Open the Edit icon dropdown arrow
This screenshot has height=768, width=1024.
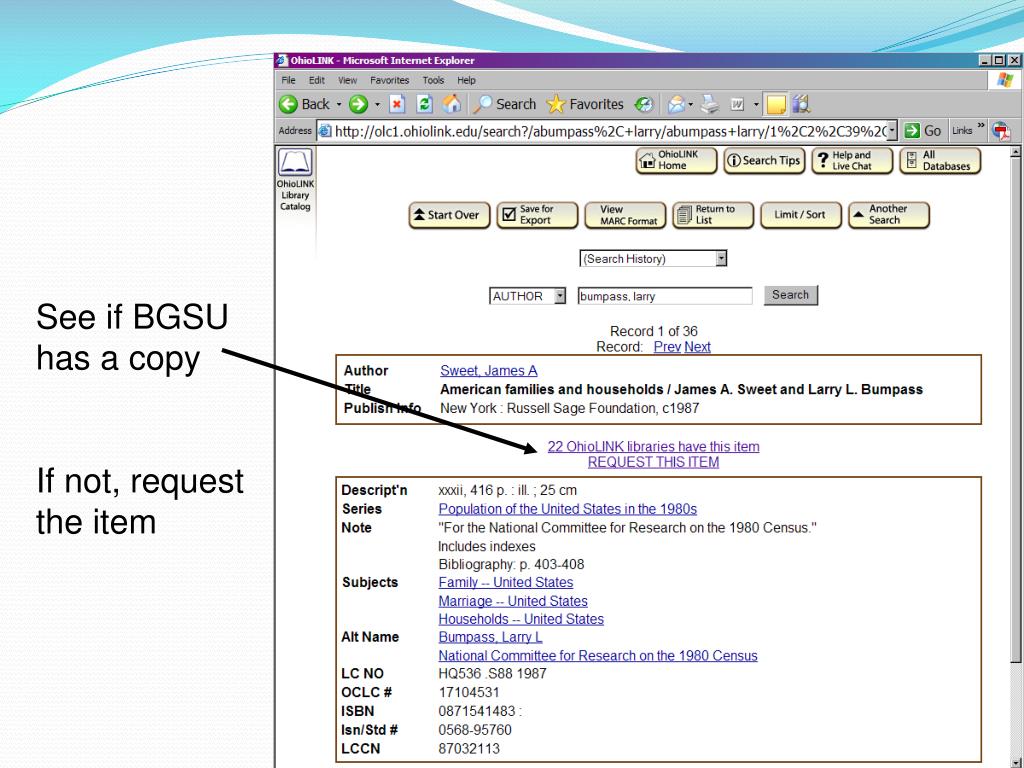[x=756, y=104]
